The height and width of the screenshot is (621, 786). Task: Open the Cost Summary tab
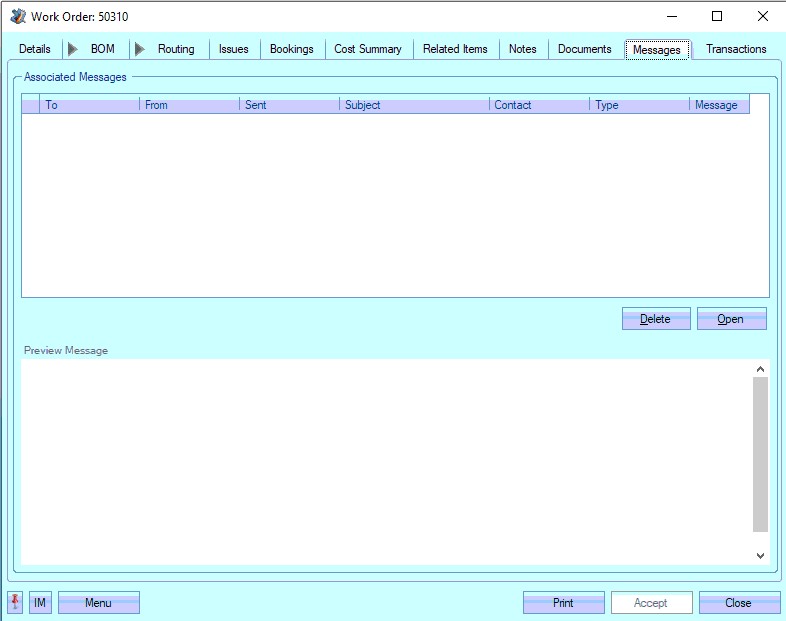[x=367, y=49]
